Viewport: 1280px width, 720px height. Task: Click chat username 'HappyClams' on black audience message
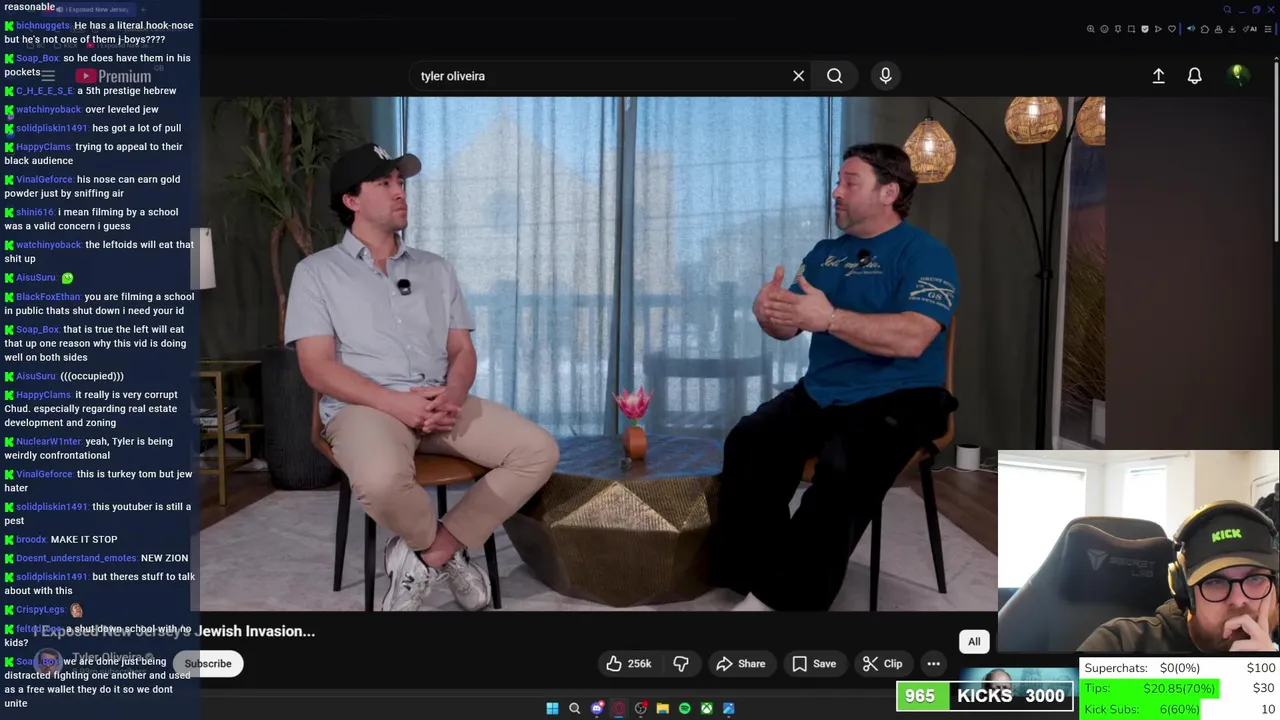coord(44,147)
